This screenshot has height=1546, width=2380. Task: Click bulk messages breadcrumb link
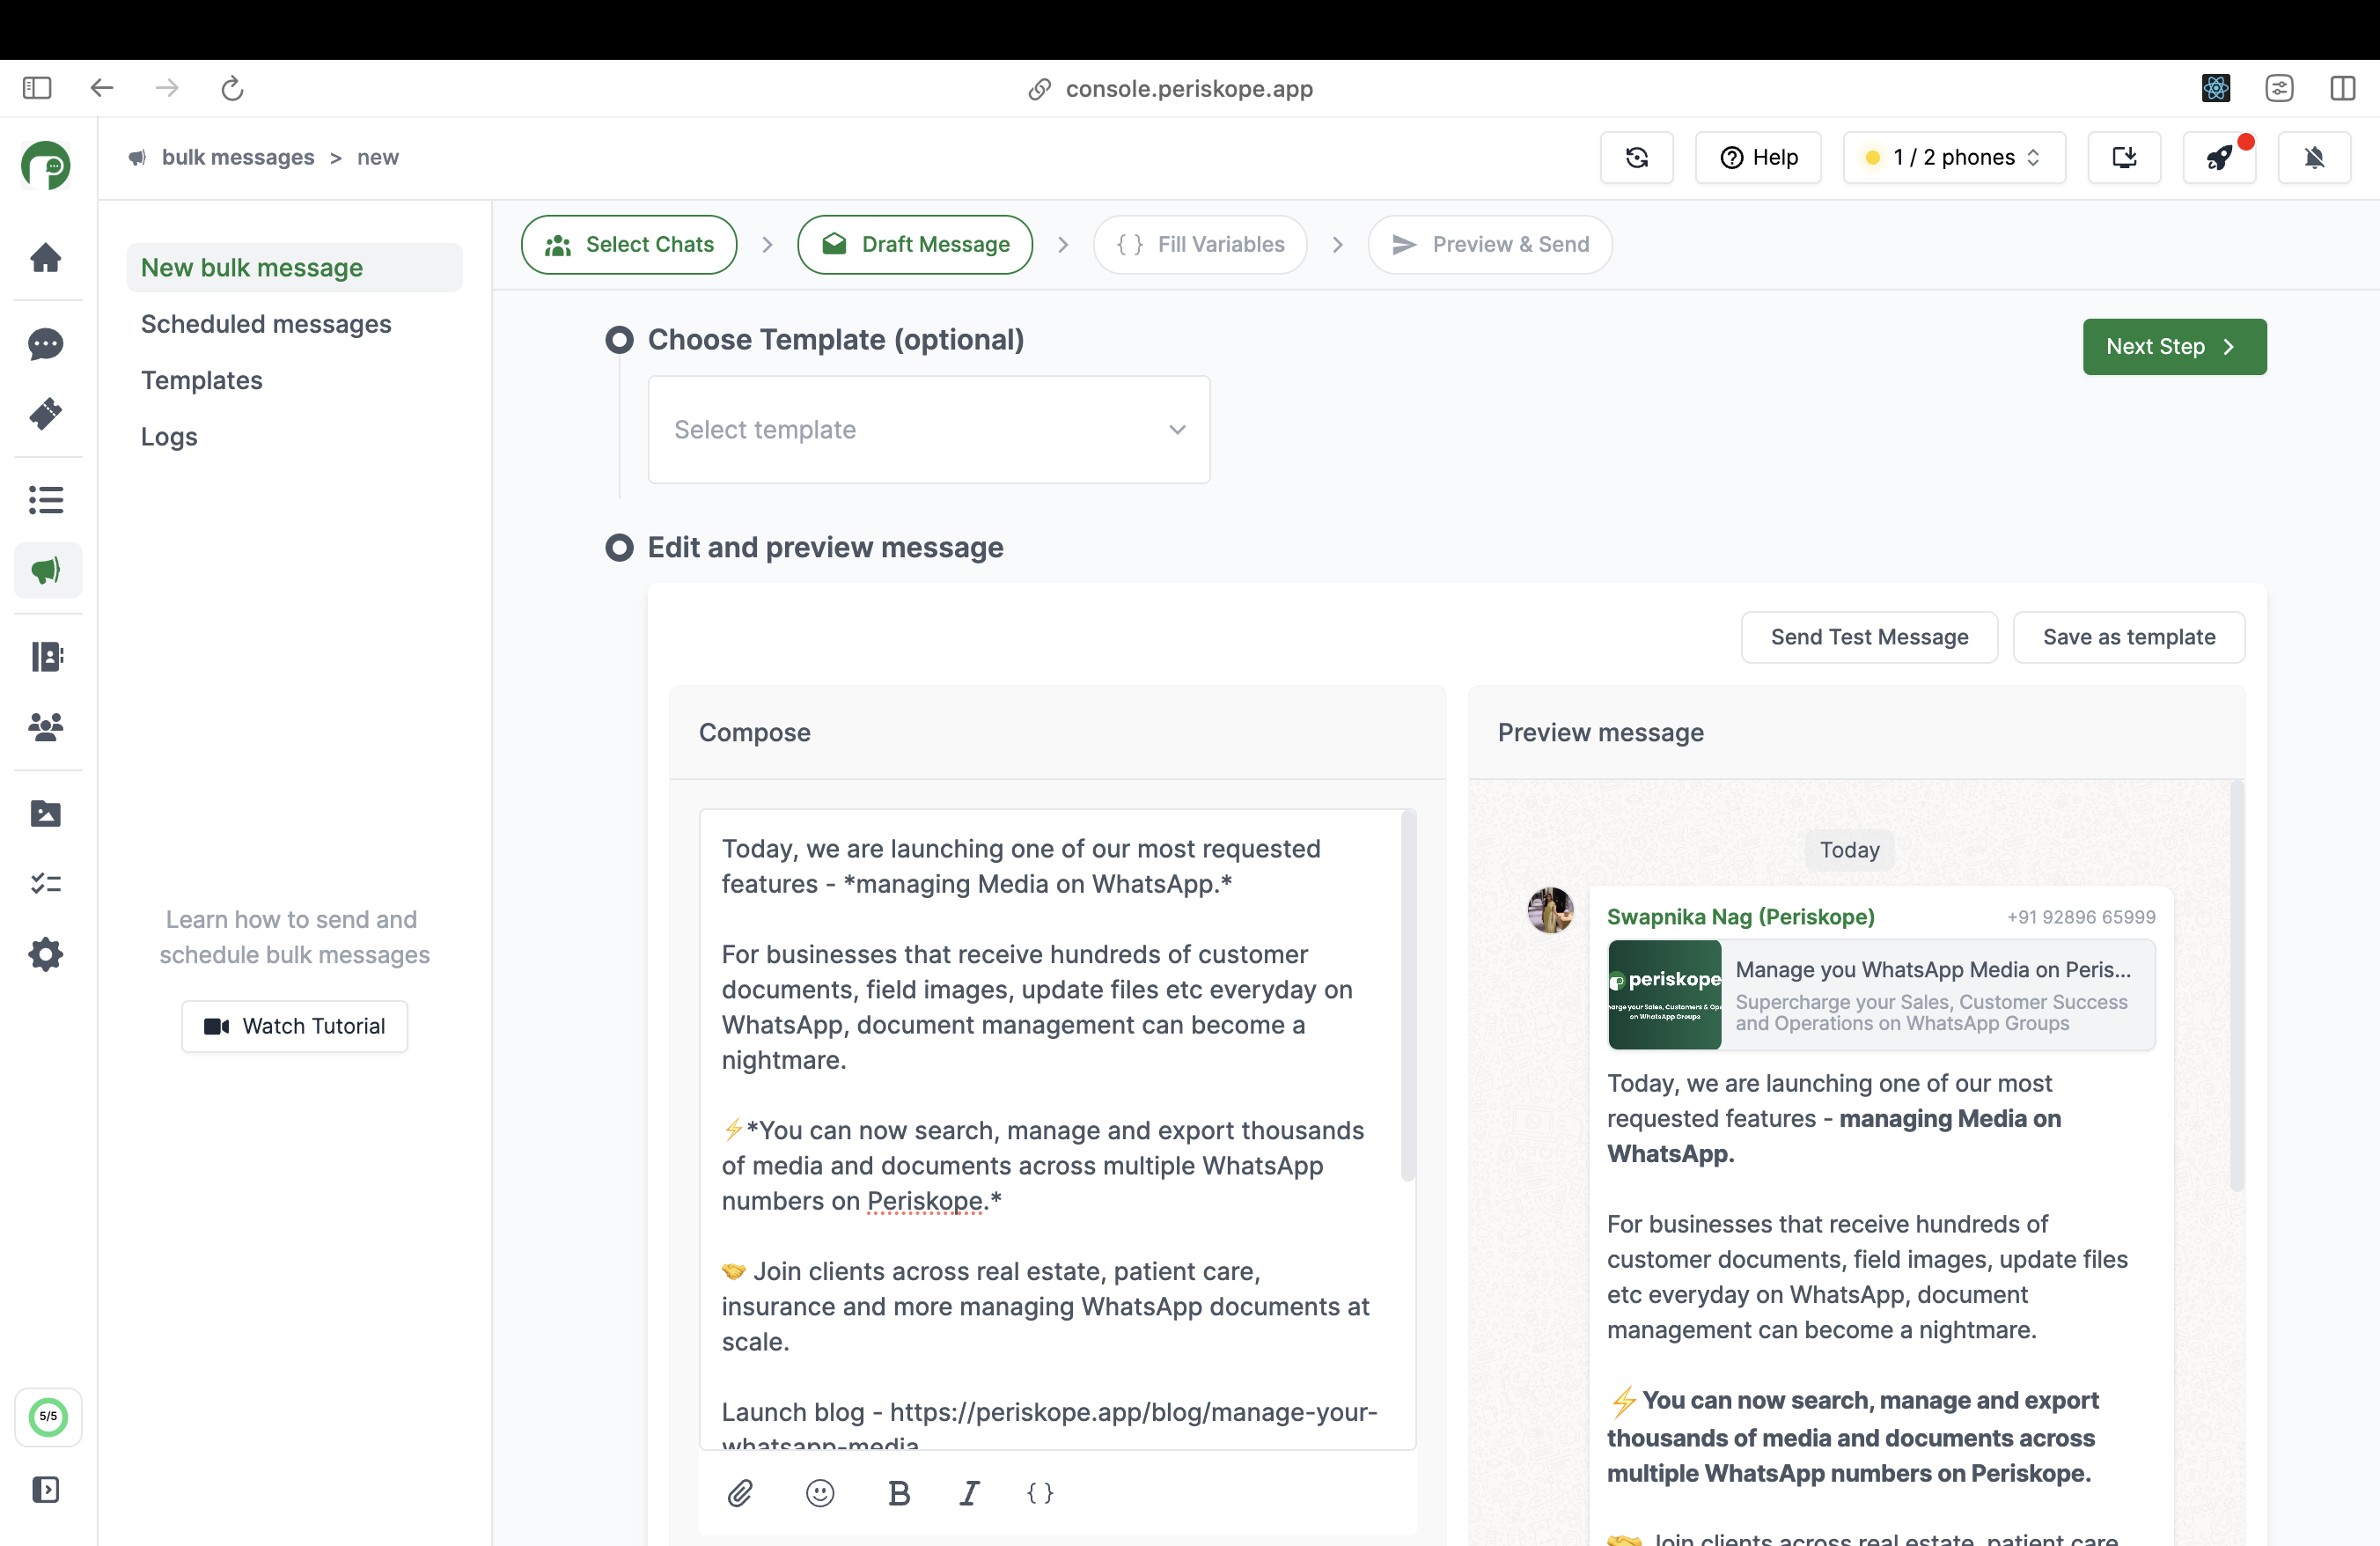pyautogui.click(x=238, y=157)
